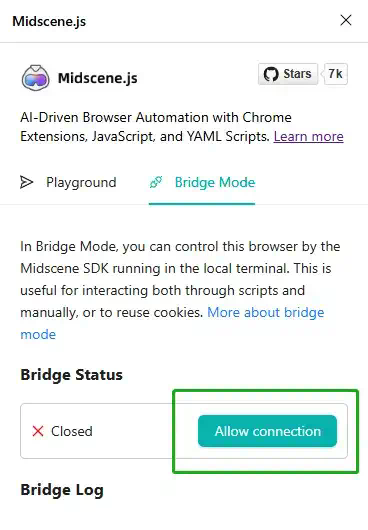368x530 pixels.
Task: Click the red X closed-status icon
Action: (x=38, y=431)
